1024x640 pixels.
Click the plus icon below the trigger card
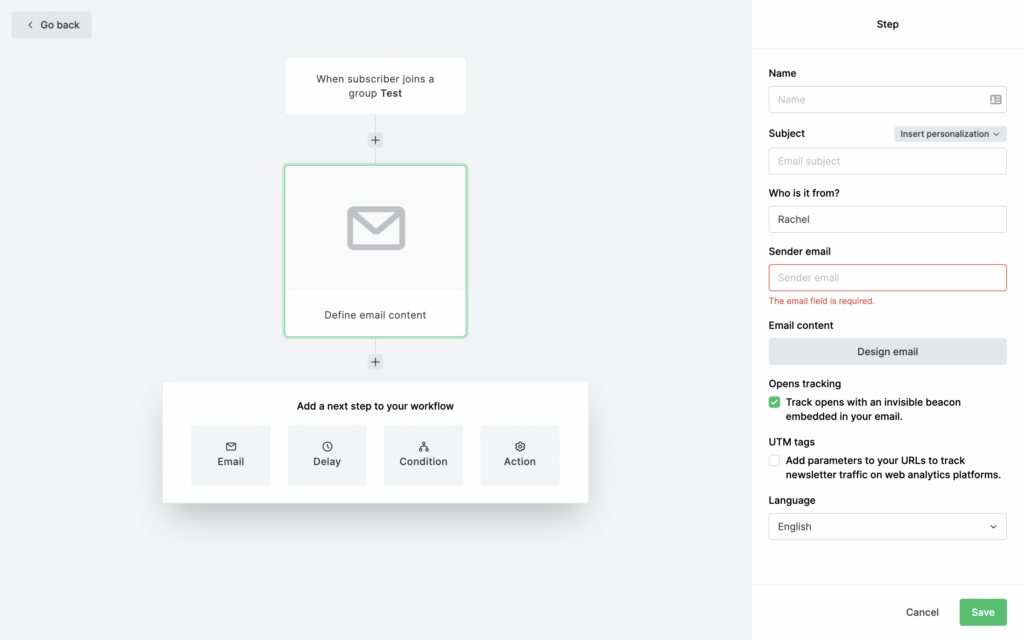coord(376,140)
